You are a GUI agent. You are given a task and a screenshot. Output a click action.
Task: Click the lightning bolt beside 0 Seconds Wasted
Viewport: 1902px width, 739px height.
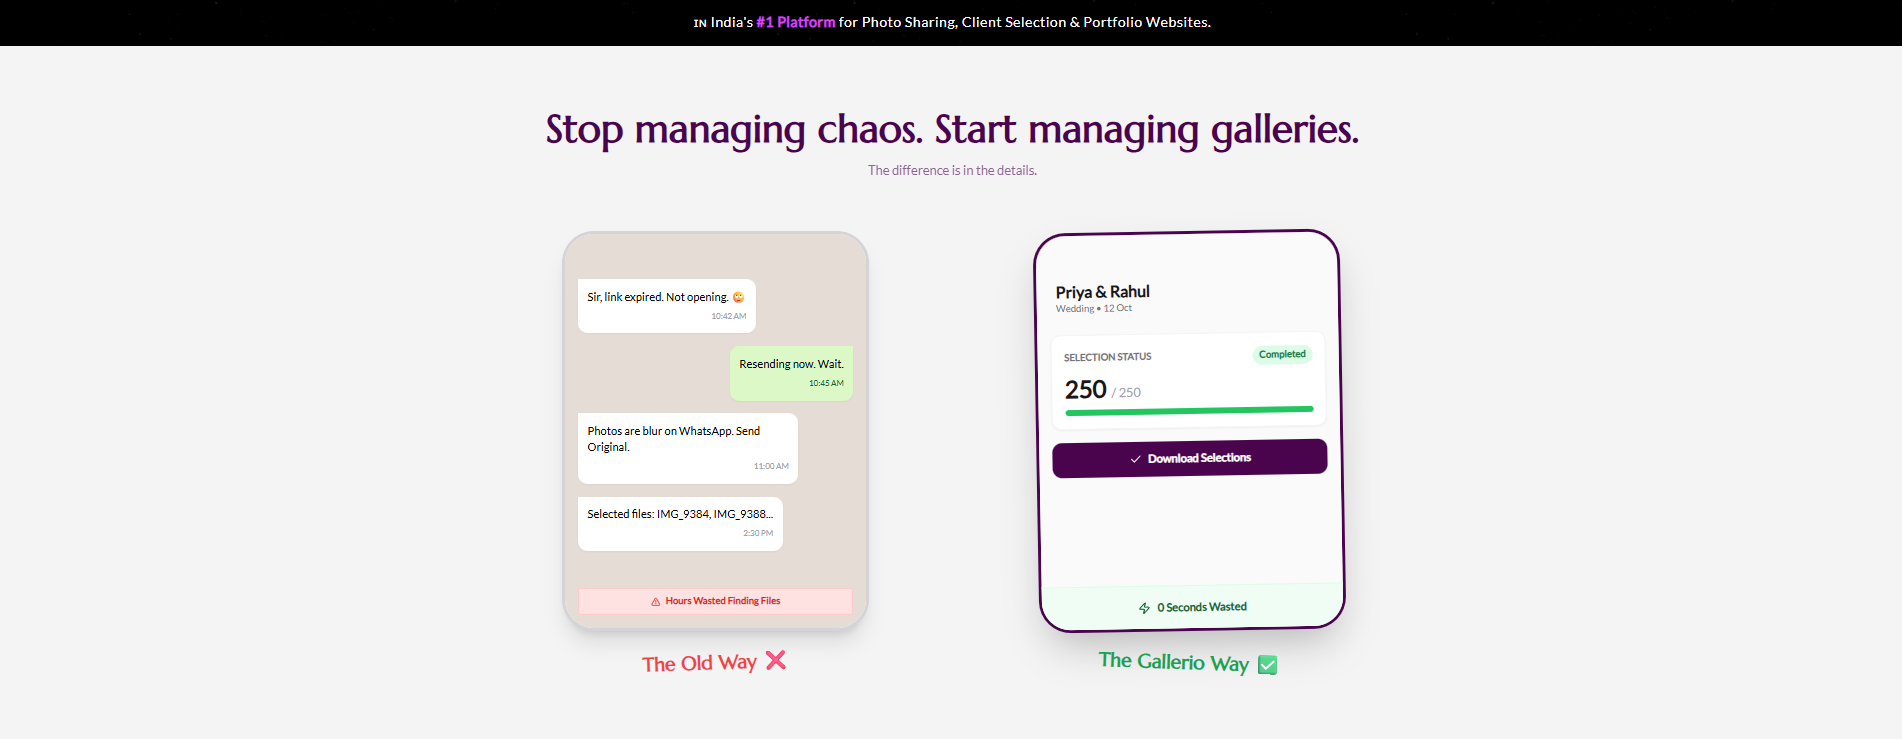pos(1142,606)
